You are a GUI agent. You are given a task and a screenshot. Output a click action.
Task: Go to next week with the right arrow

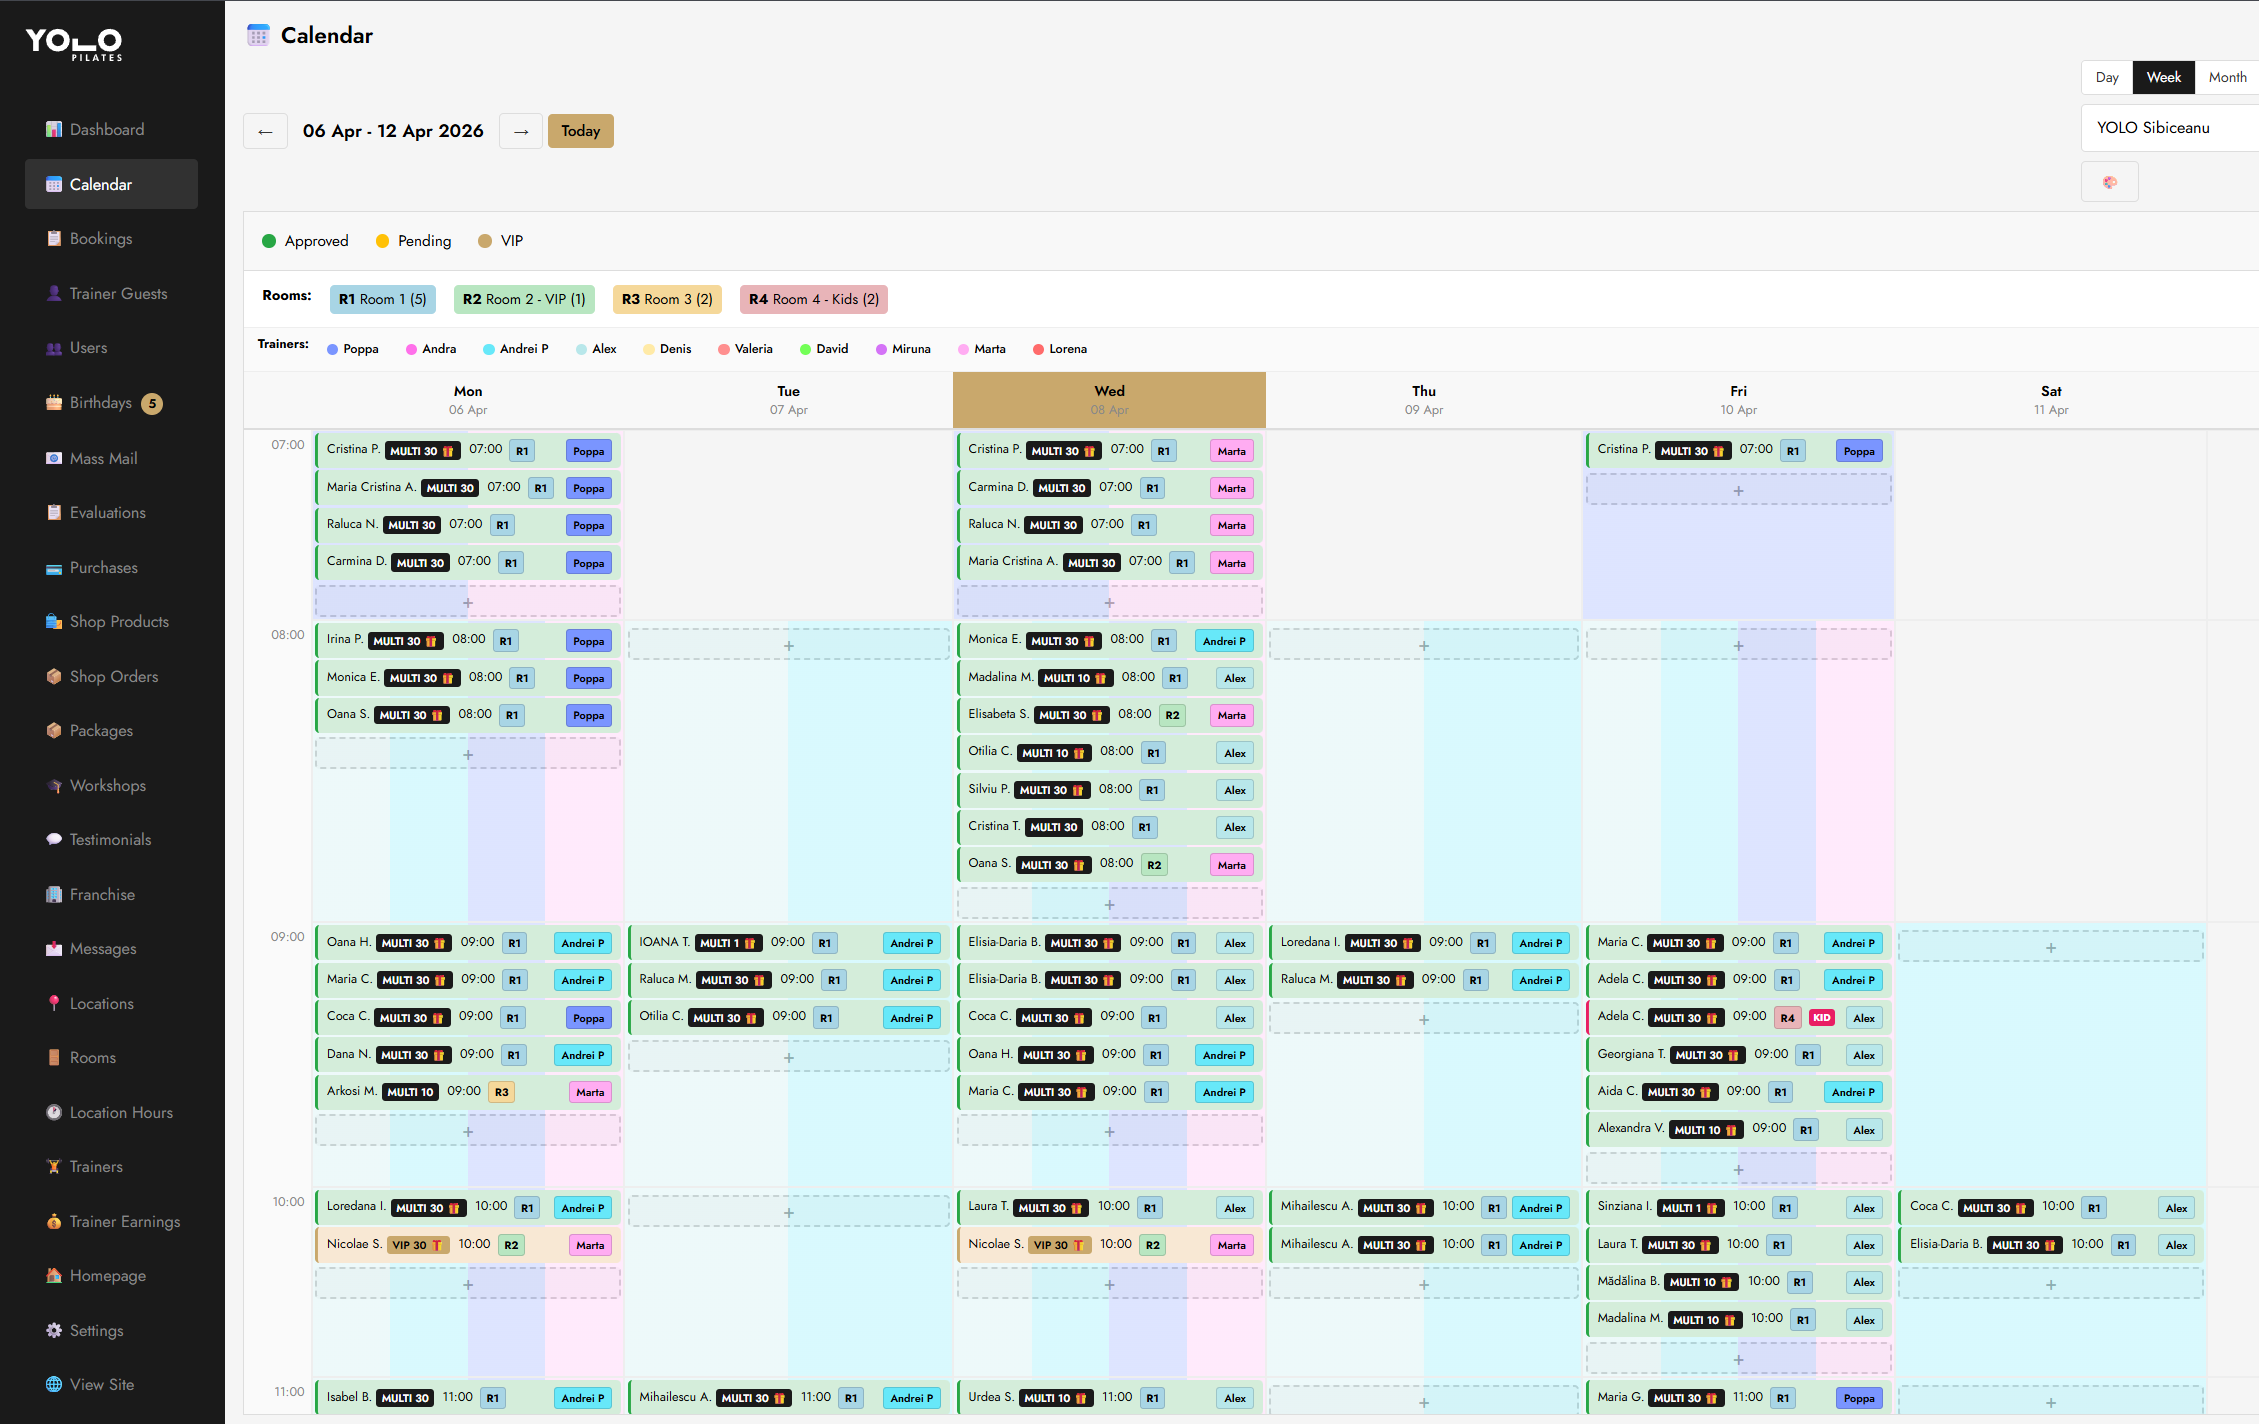[x=520, y=130]
